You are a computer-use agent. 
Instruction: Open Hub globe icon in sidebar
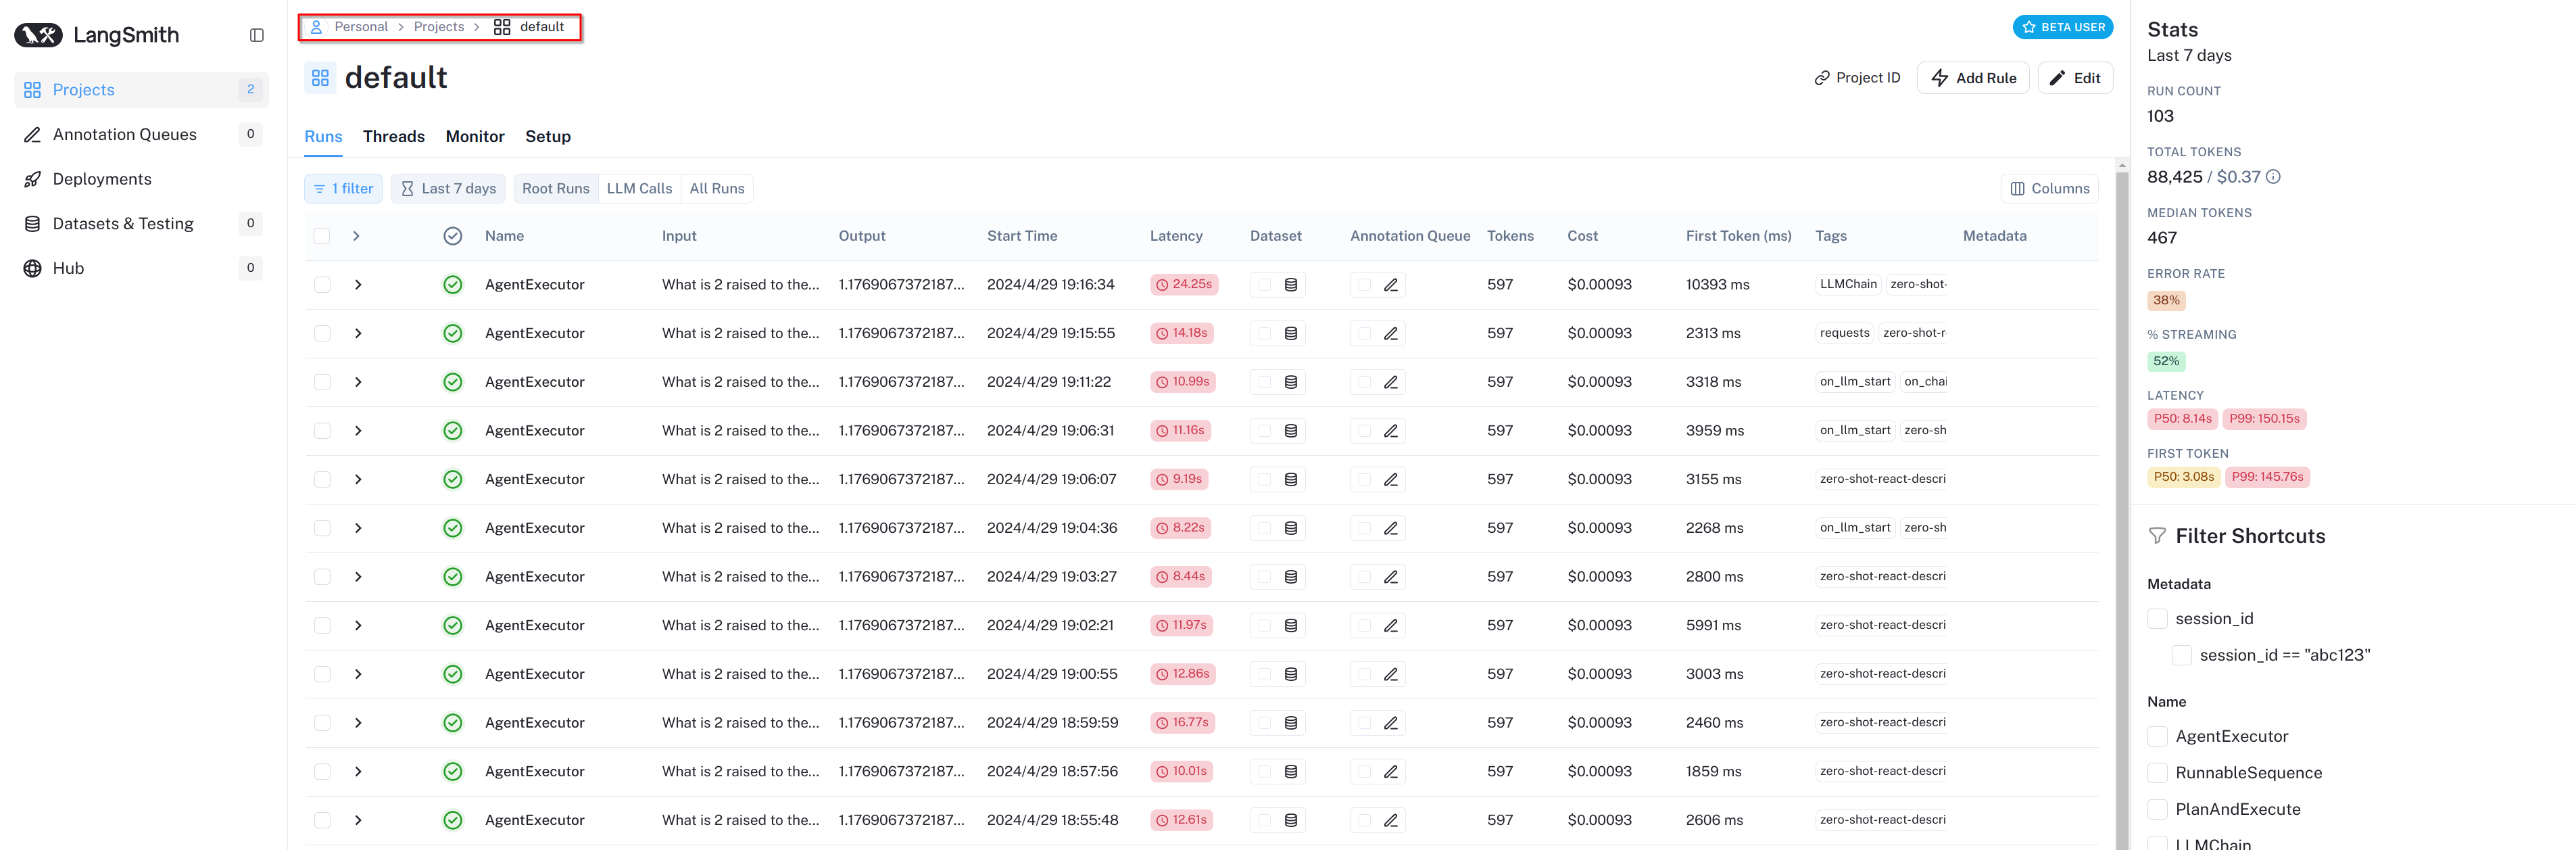pos(33,268)
